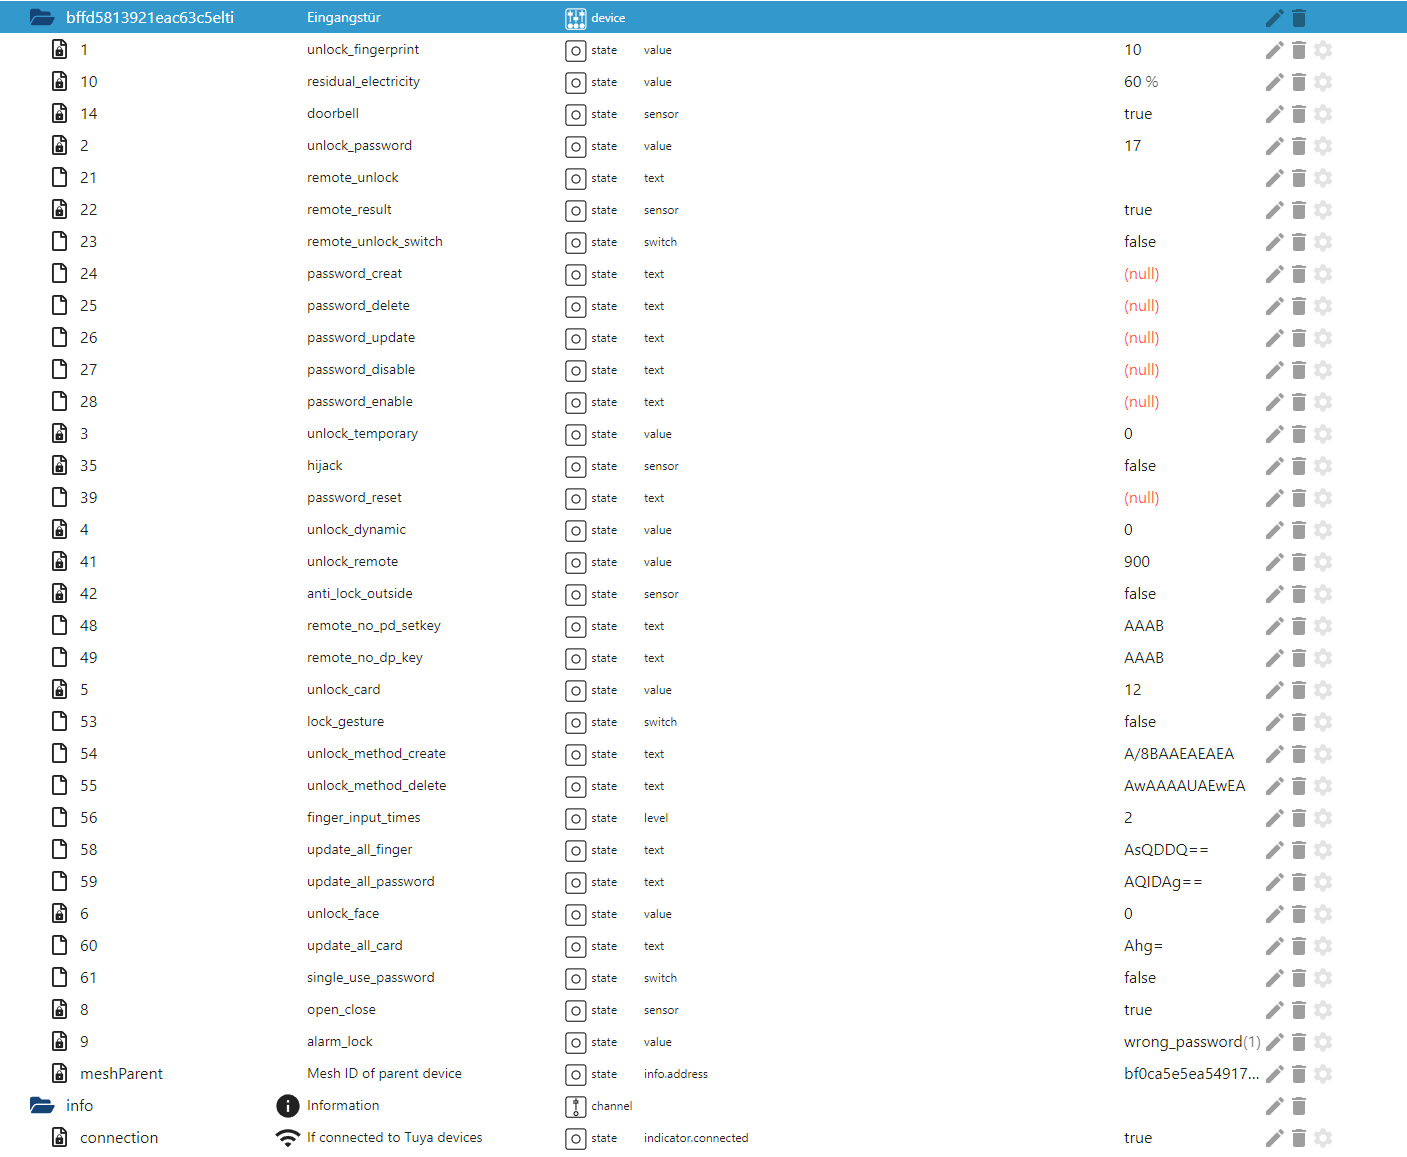Edit the info channel object
1407x1157 pixels.
[x=1274, y=1106]
